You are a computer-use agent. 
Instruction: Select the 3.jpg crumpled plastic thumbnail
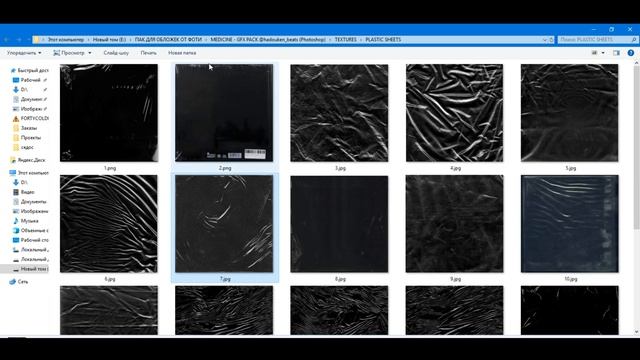point(339,113)
